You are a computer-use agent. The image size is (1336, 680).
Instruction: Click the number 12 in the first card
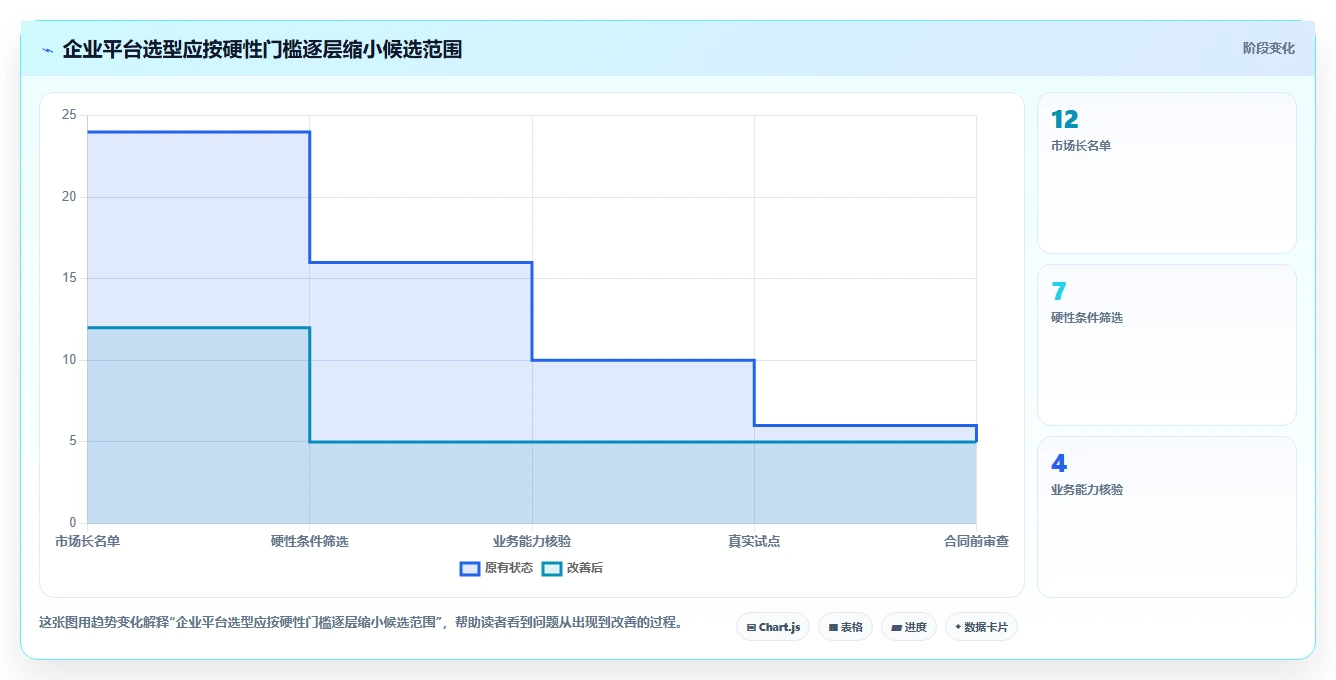pos(1065,120)
